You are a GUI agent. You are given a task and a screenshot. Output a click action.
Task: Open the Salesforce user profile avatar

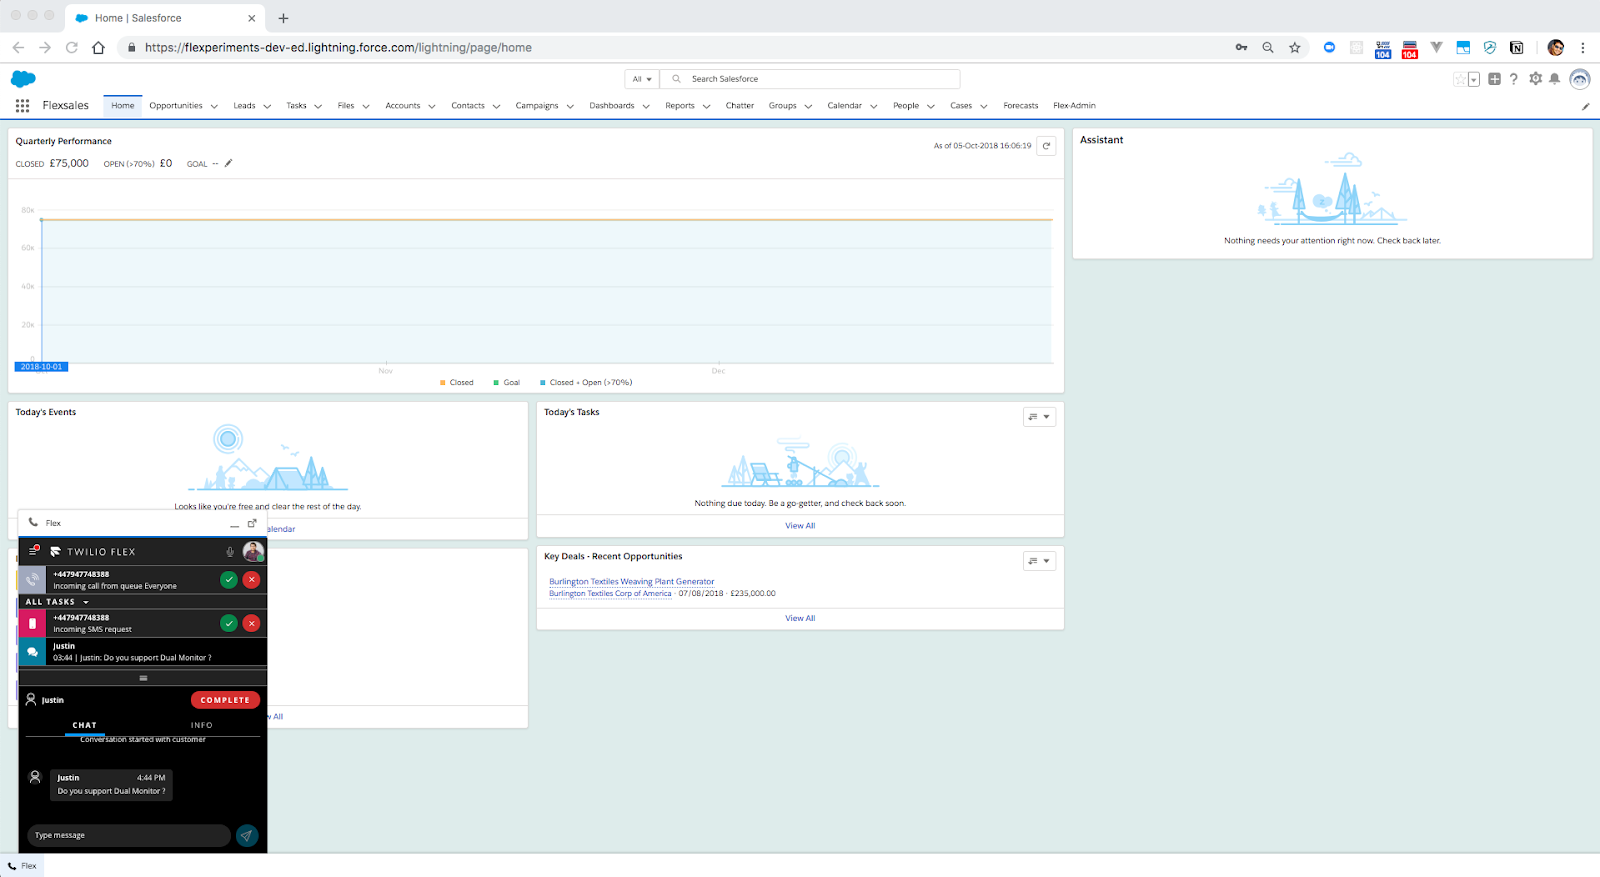[1580, 79]
